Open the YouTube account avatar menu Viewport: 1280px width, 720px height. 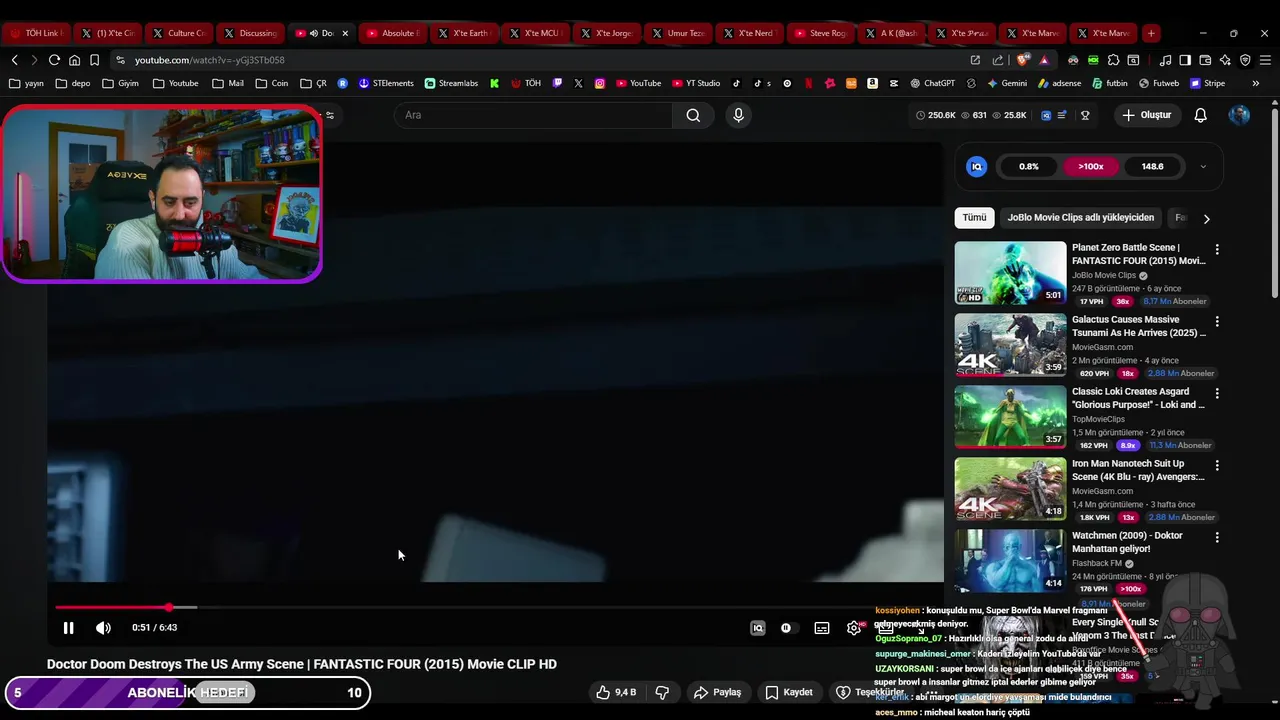point(1239,115)
